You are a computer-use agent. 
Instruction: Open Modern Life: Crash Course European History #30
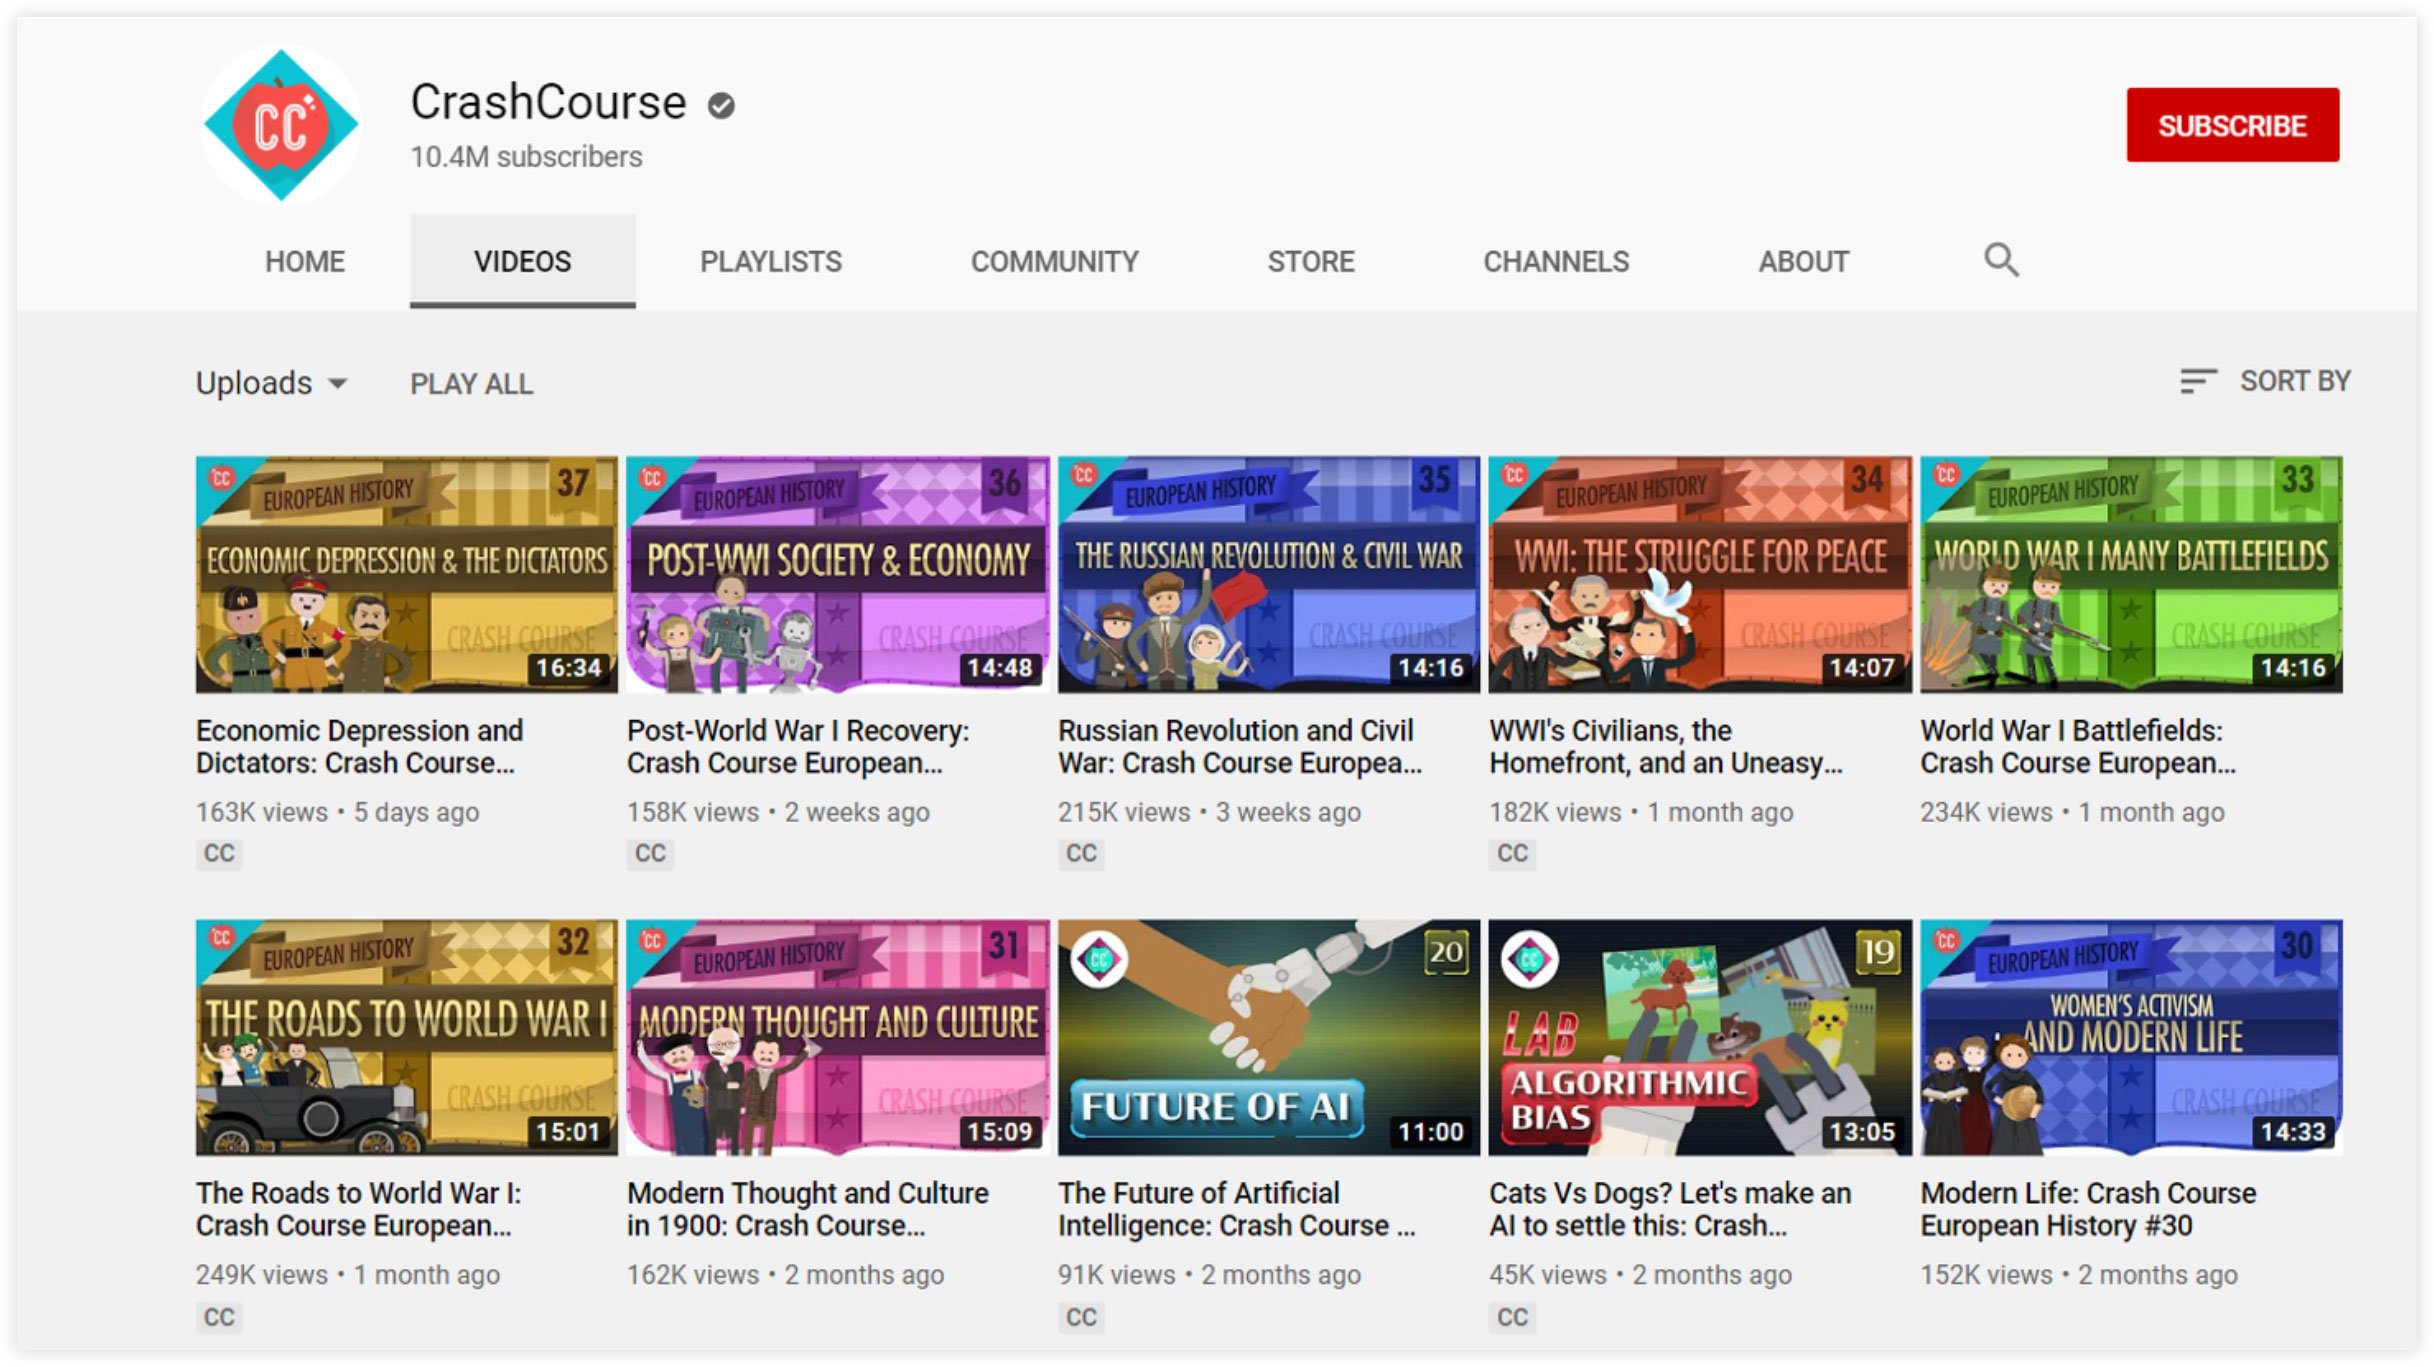pos(2088,1209)
